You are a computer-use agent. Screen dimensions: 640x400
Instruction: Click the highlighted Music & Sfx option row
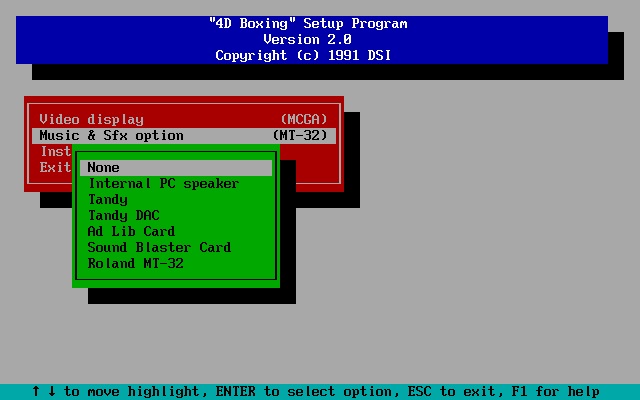pos(111,135)
